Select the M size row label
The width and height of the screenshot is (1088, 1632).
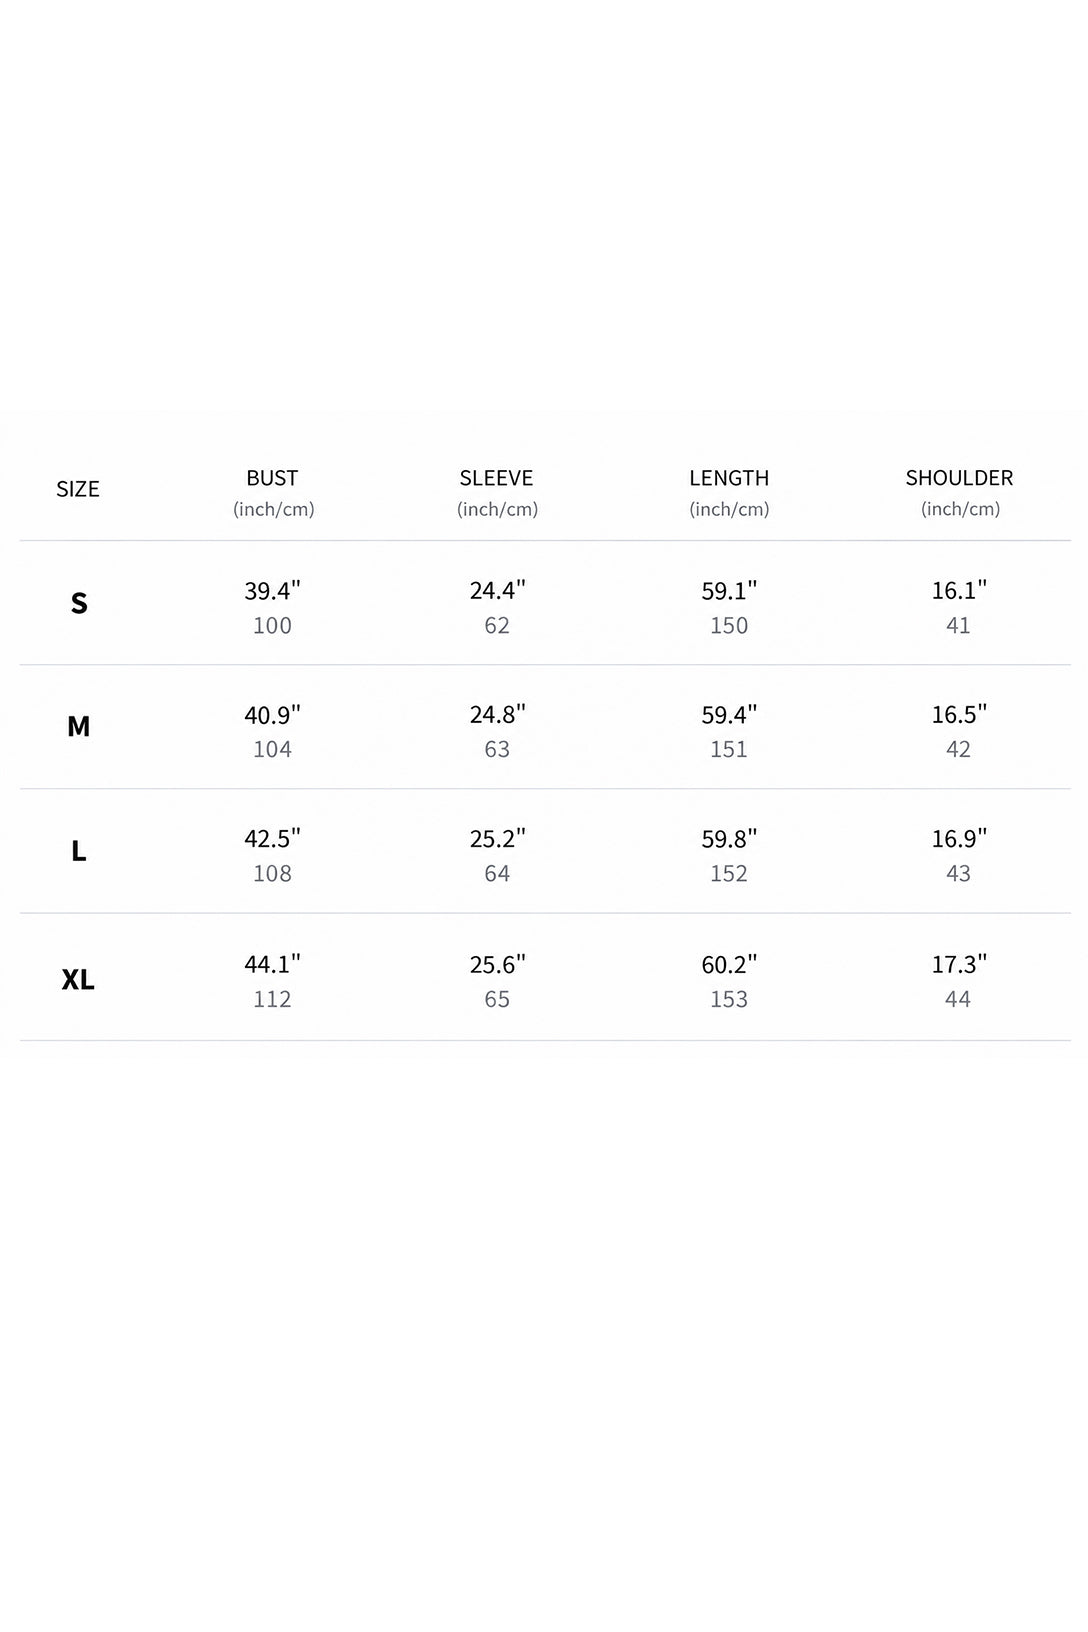(x=79, y=727)
